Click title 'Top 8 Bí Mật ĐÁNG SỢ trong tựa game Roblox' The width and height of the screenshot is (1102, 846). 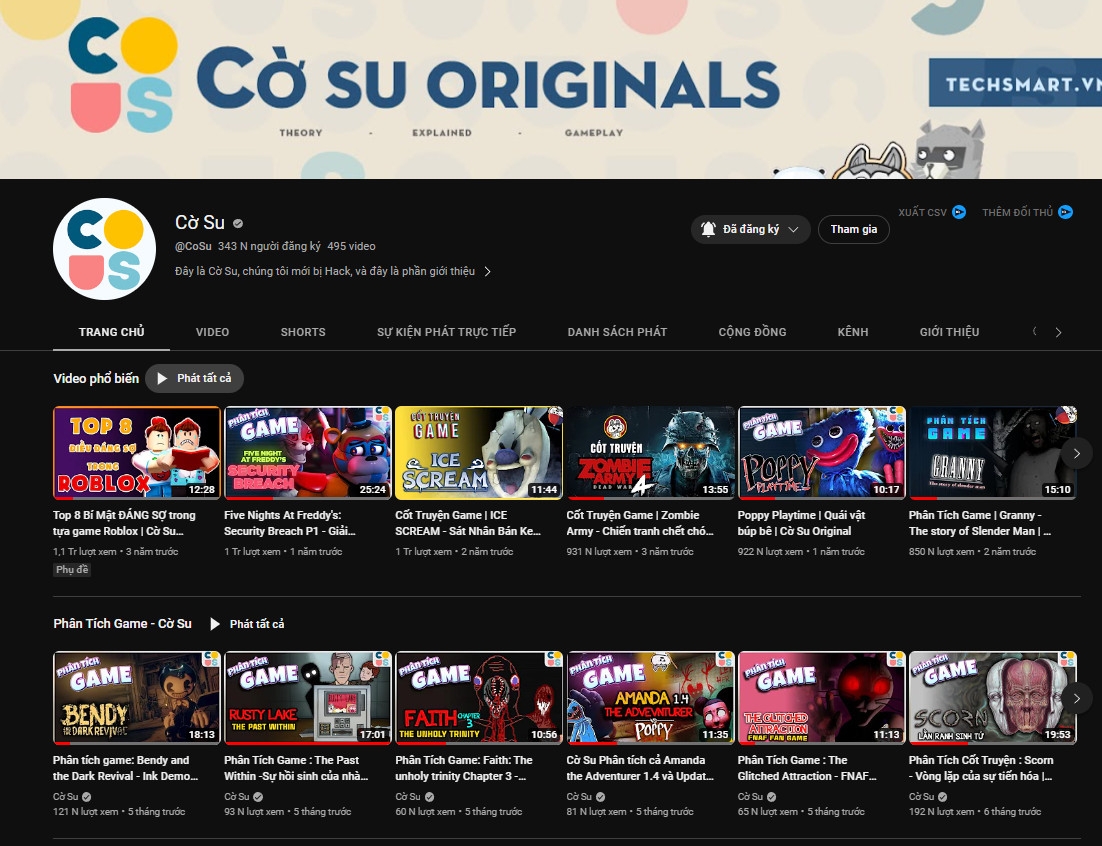pos(124,523)
